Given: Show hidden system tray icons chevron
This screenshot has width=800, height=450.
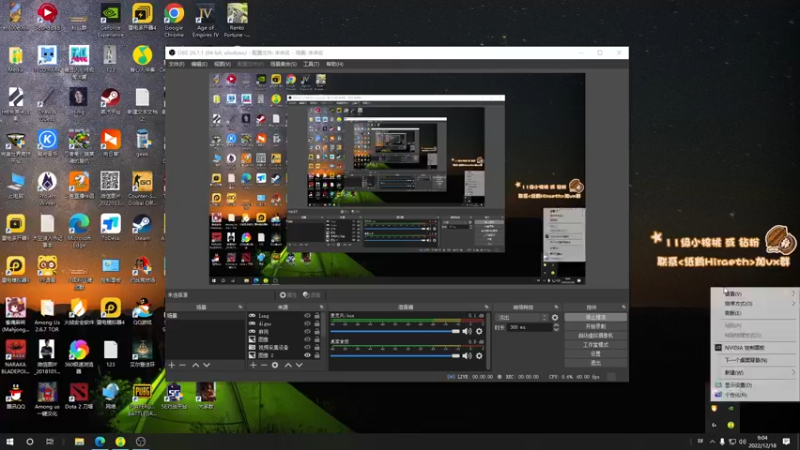Looking at the screenshot, I should tap(712, 442).
